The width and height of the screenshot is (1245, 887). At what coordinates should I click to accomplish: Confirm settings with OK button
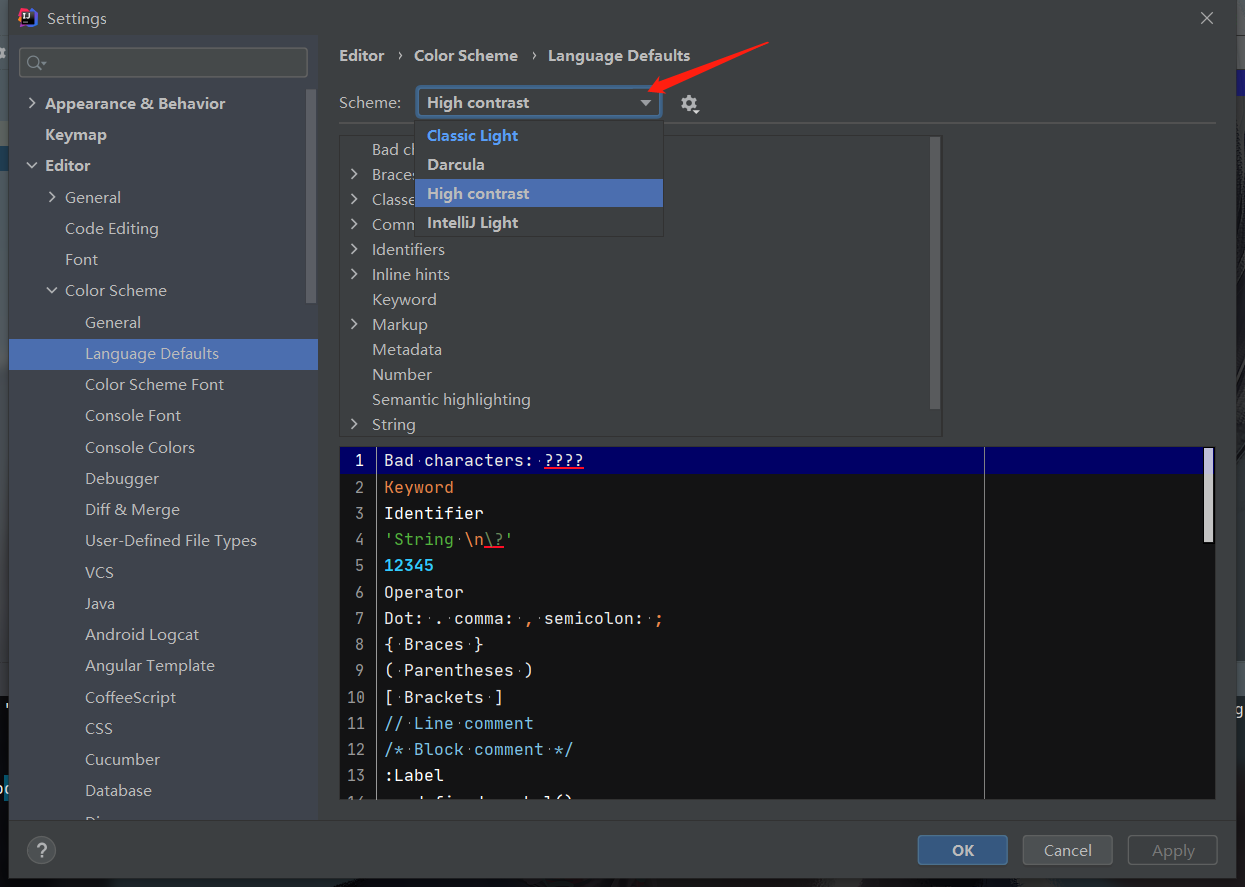(x=962, y=850)
